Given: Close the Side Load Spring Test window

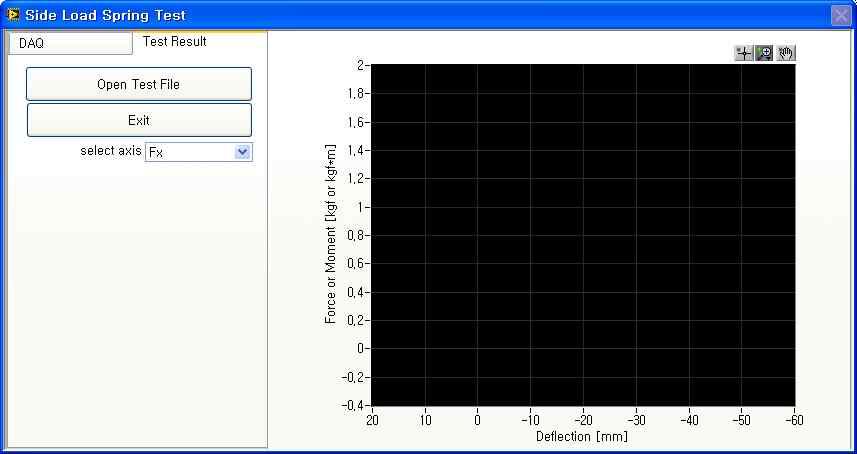Looking at the screenshot, I should pyautogui.click(x=841, y=15).
